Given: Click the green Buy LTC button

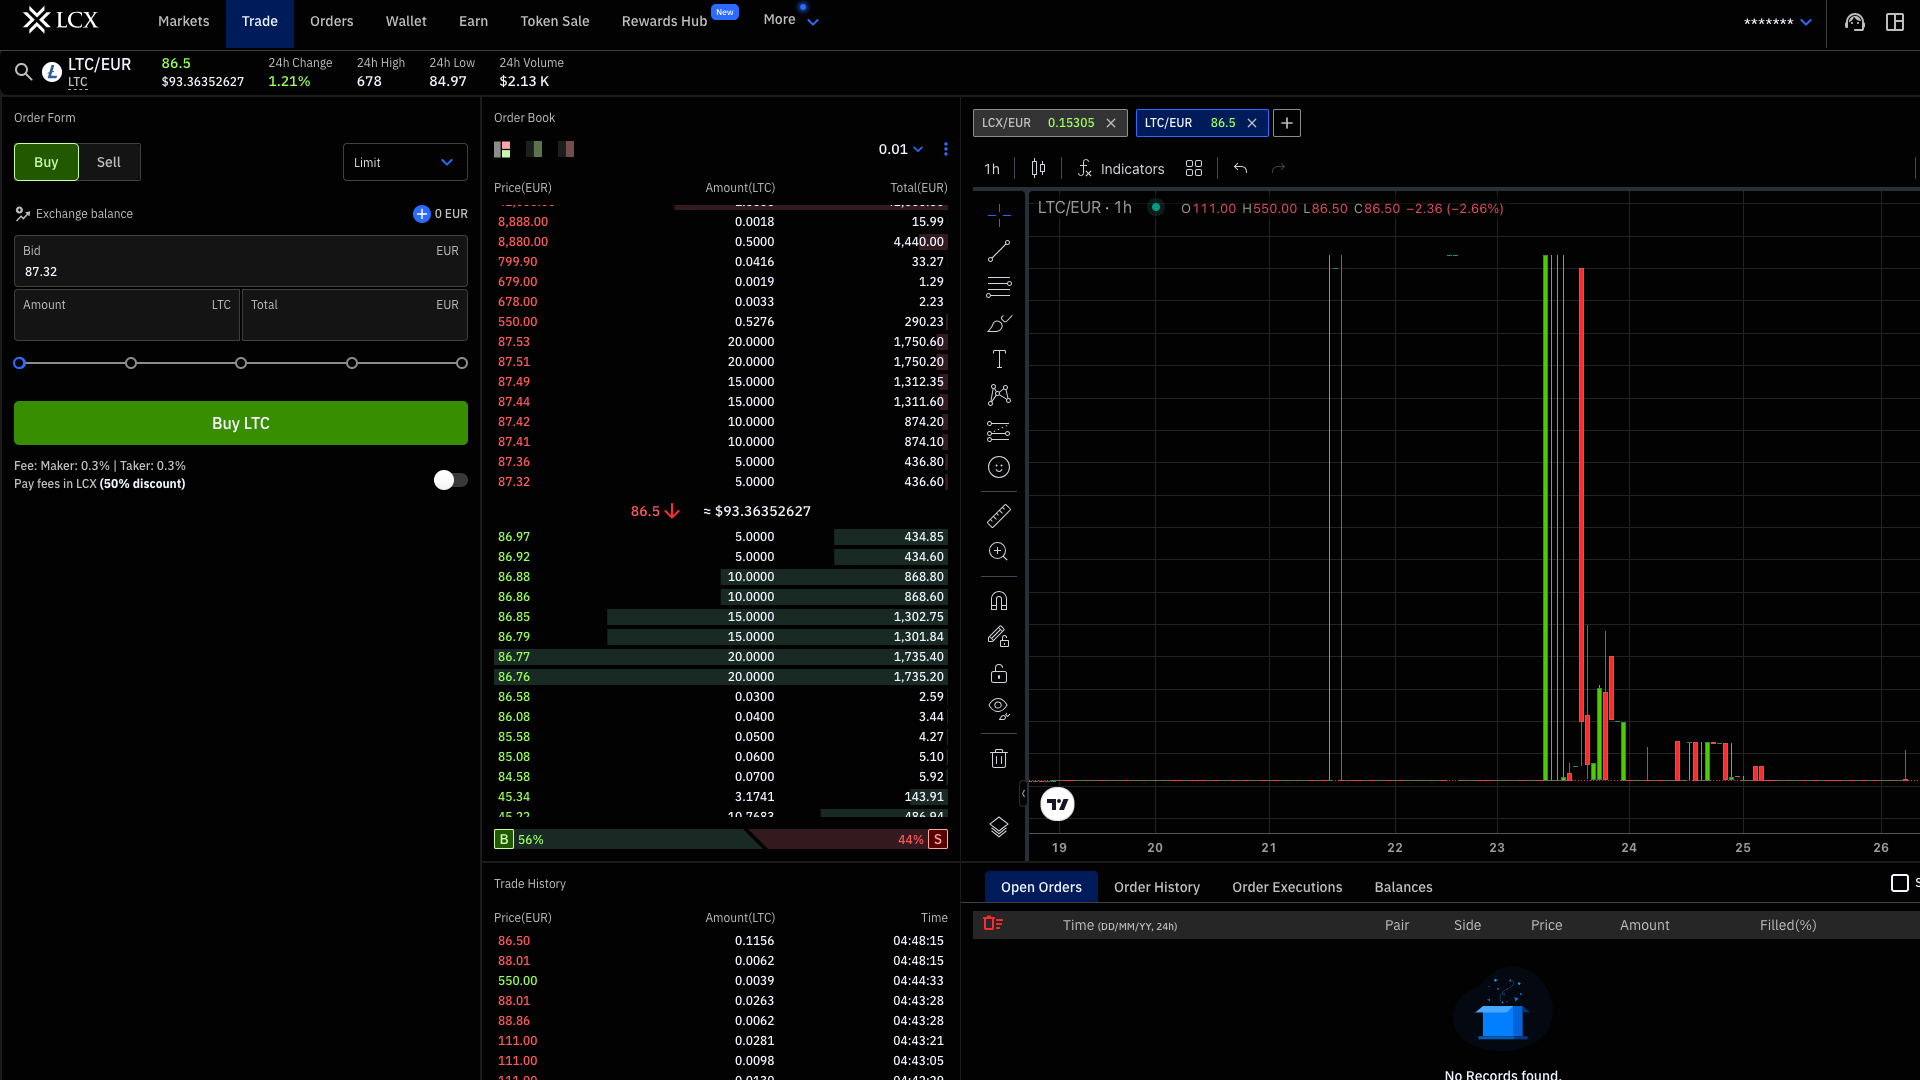Looking at the screenshot, I should (241, 423).
